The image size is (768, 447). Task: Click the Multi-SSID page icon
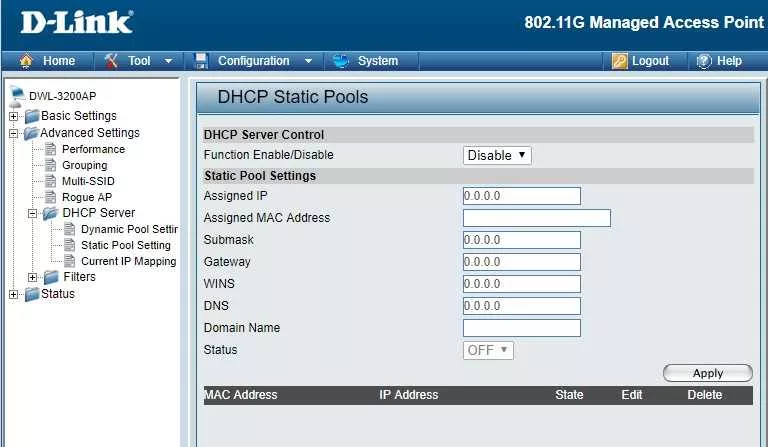click(x=50, y=181)
